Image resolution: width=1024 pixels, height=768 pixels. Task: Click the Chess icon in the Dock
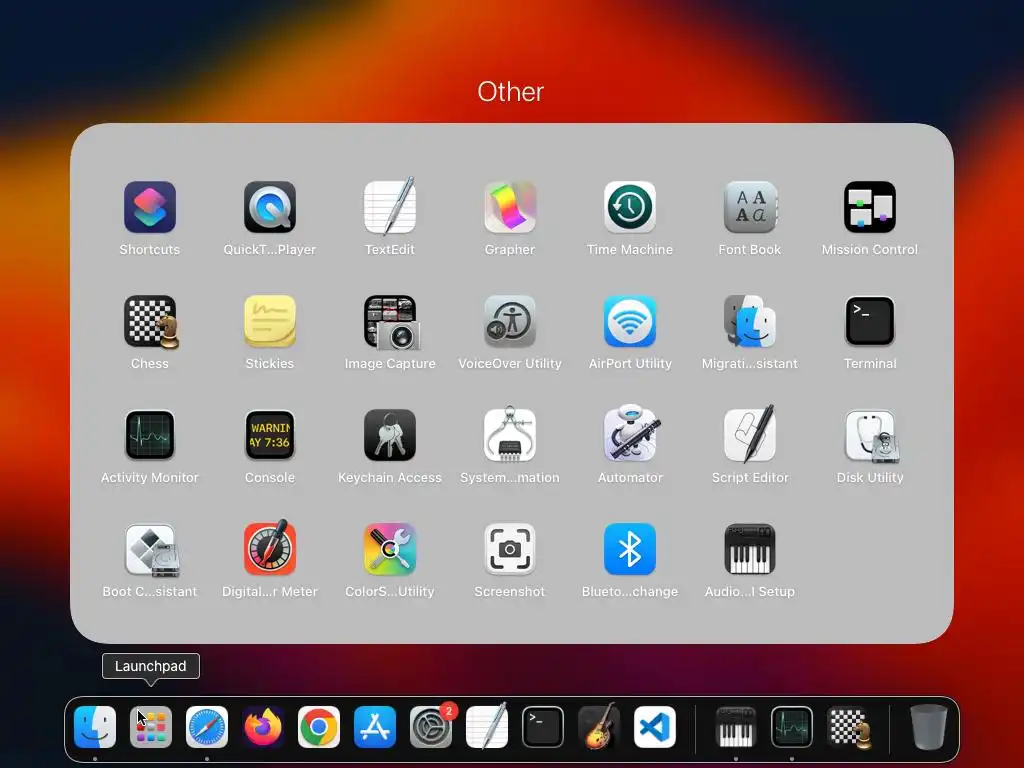click(849, 727)
